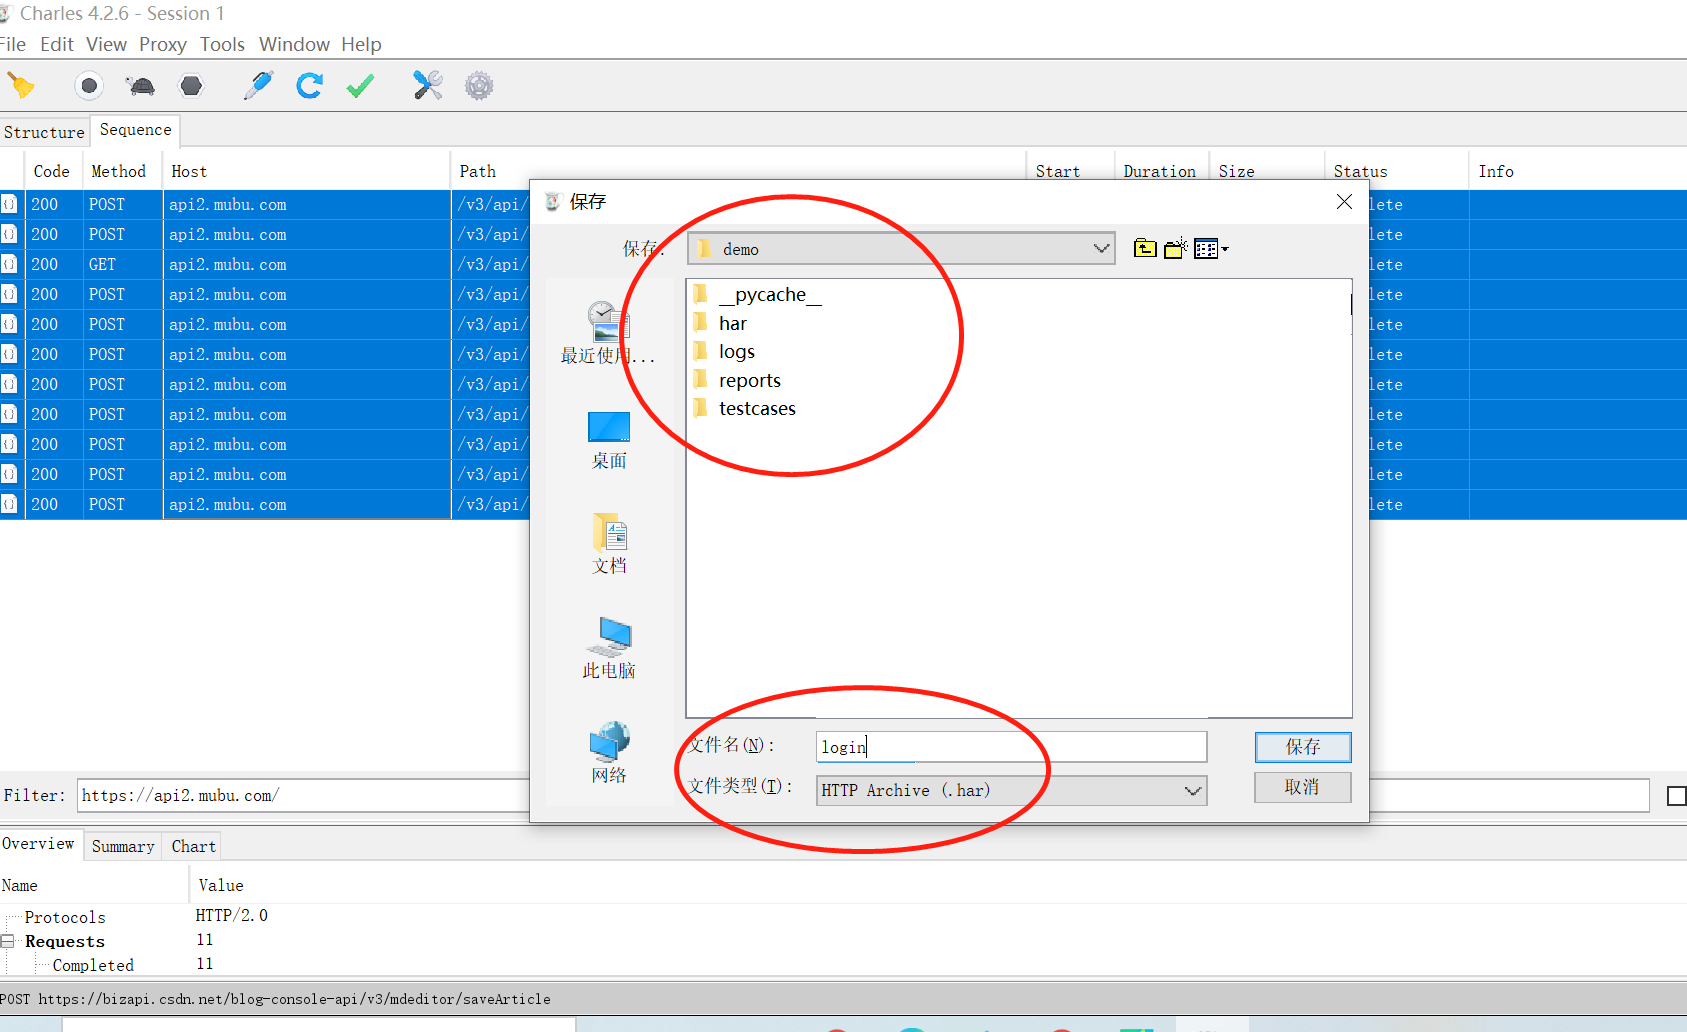Switch to the Sequence tab
This screenshot has width=1687, height=1032.
pos(136,130)
